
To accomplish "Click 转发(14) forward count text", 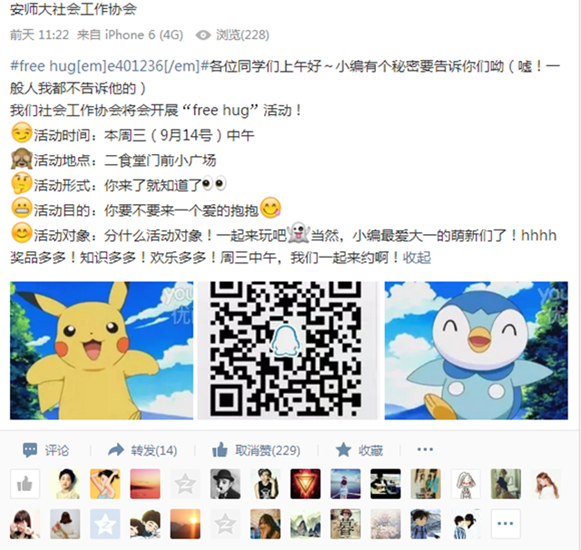I will [154, 451].
